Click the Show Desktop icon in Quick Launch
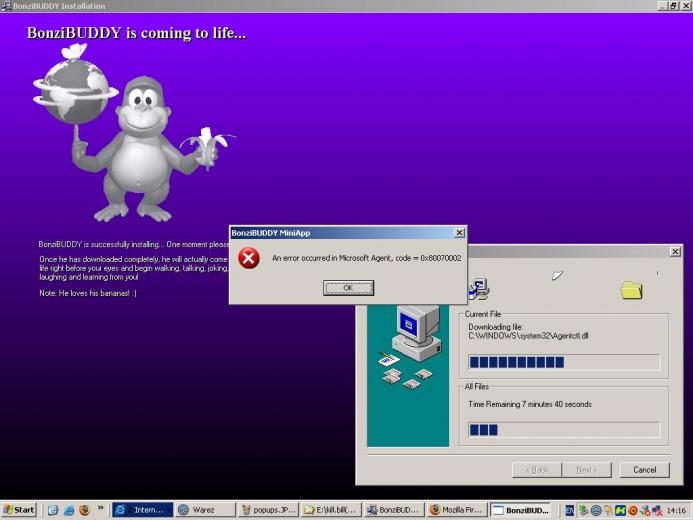 [53, 510]
